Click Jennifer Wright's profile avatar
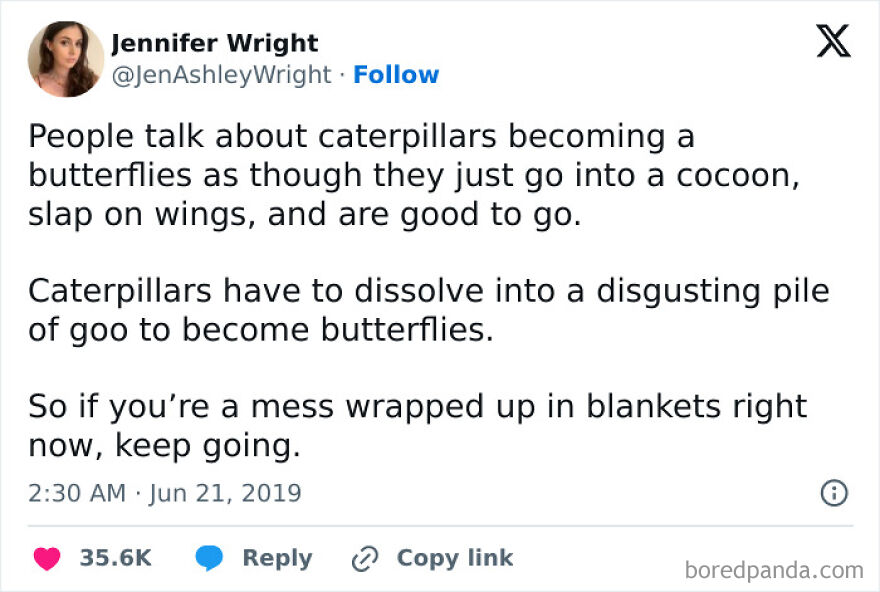Screen dimensions: 880x592 (x=66, y=58)
